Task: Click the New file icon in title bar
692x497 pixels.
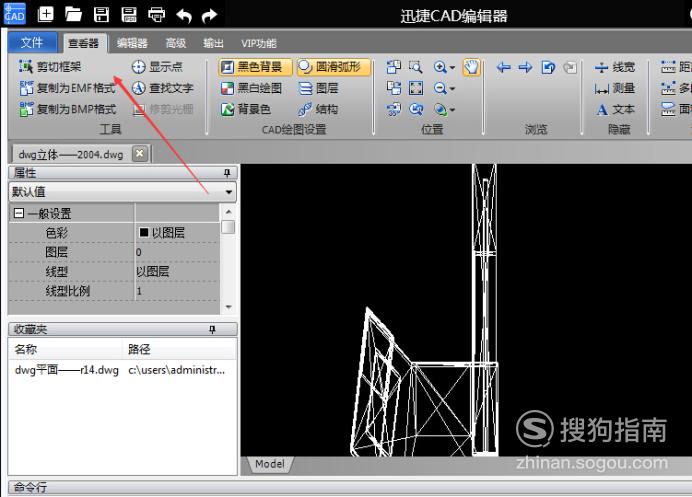Action: [x=45, y=14]
